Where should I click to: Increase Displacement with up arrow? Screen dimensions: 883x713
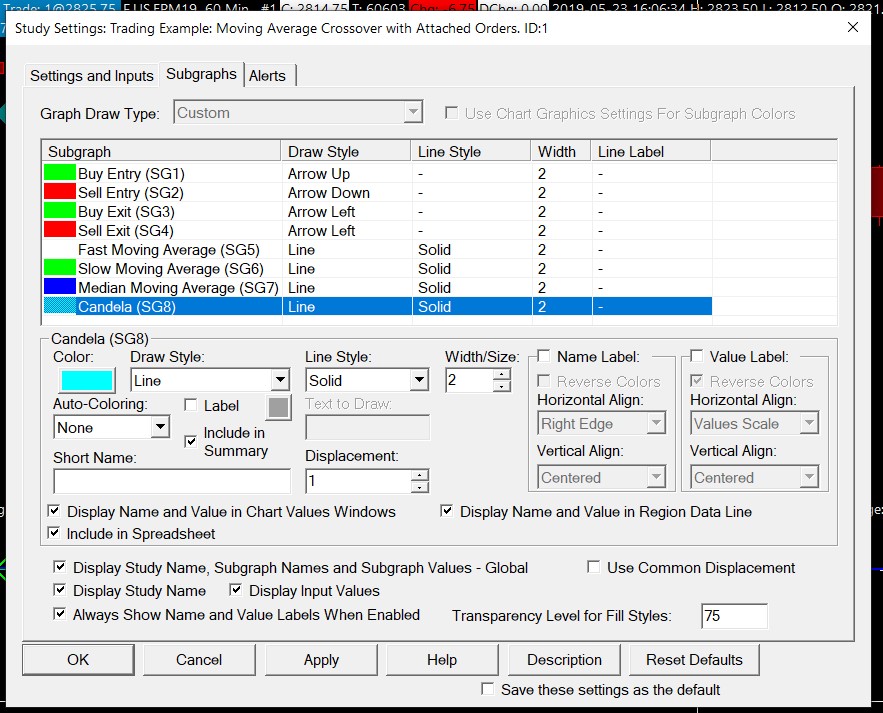[x=420, y=475]
